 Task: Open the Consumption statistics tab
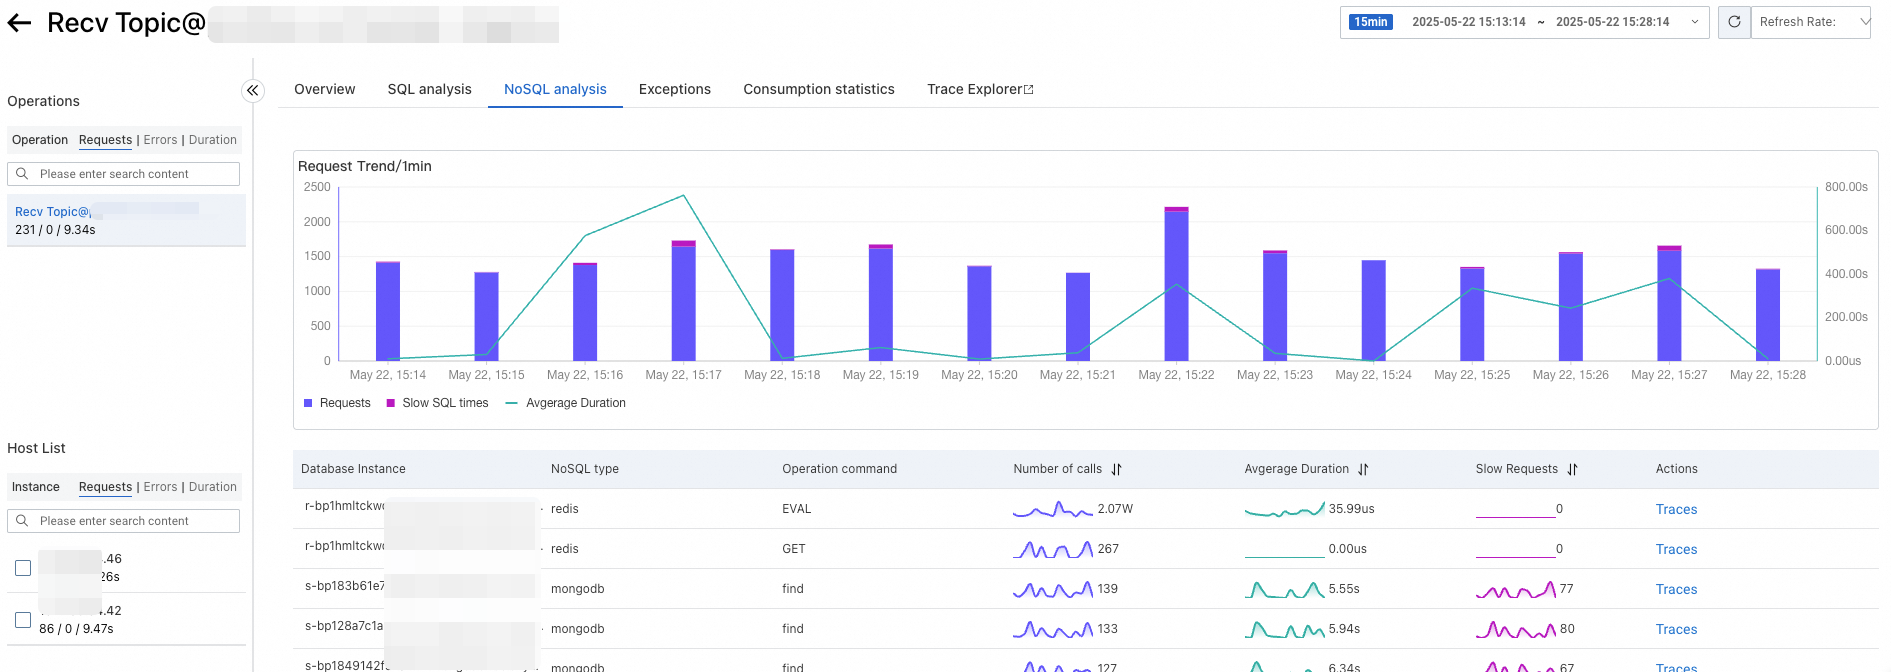point(818,89)
